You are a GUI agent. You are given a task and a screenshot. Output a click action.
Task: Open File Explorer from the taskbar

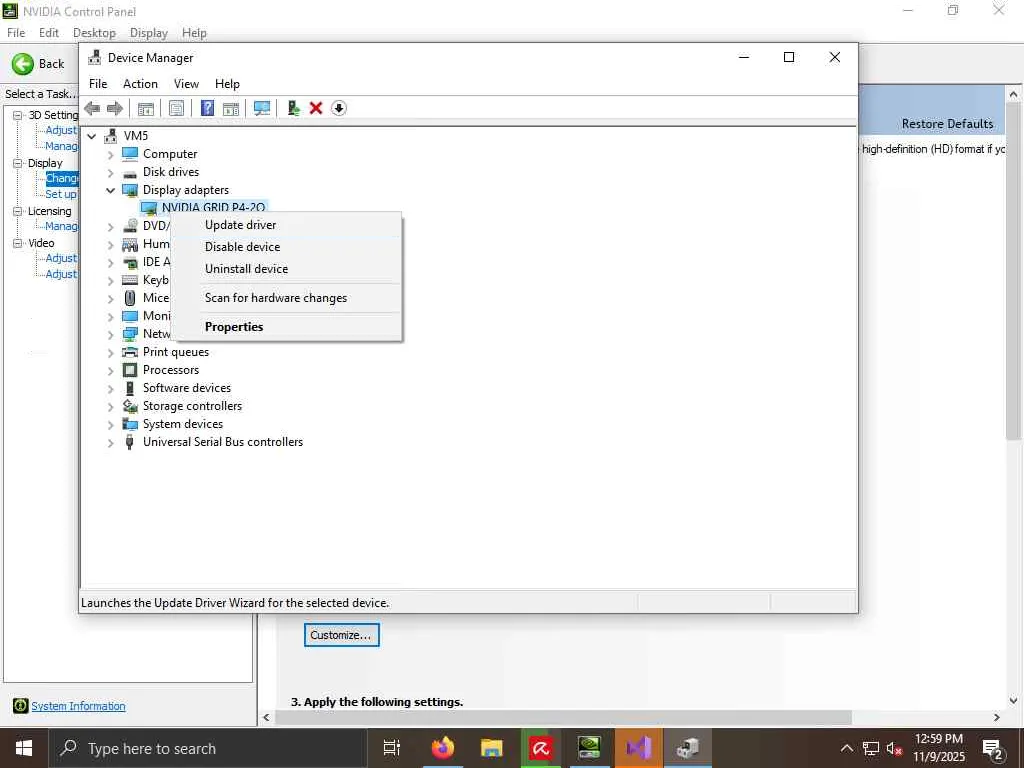point(491,748)
